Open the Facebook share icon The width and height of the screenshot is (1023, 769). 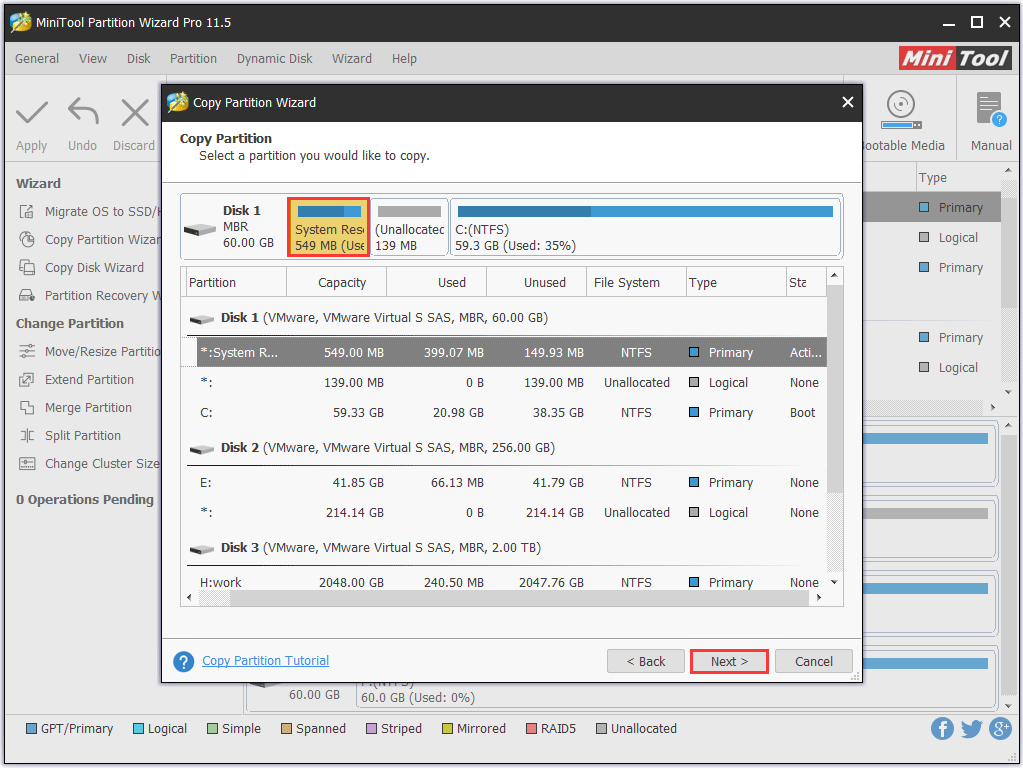[x=942, y=729]
